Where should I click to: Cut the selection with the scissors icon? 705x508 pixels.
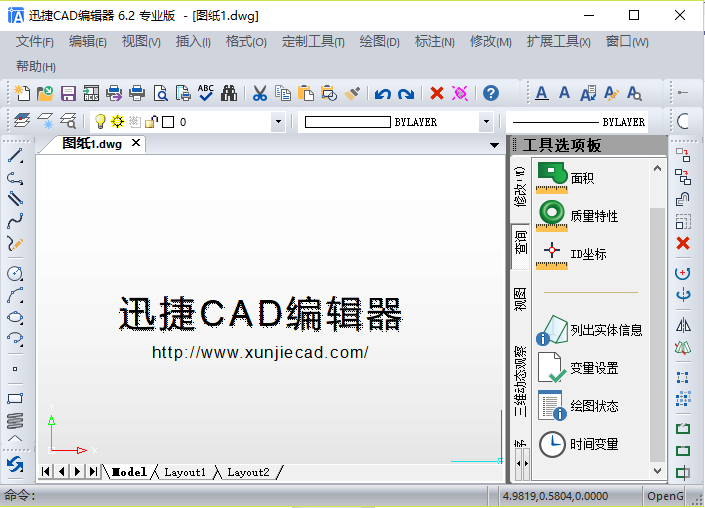[259, 93]
